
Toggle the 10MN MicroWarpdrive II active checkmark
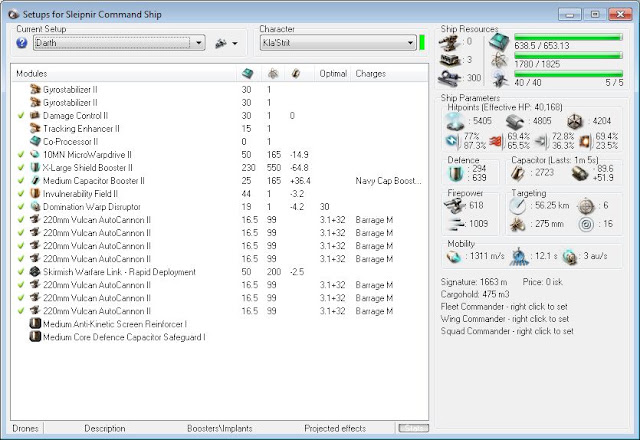click(x=21, y=155)
